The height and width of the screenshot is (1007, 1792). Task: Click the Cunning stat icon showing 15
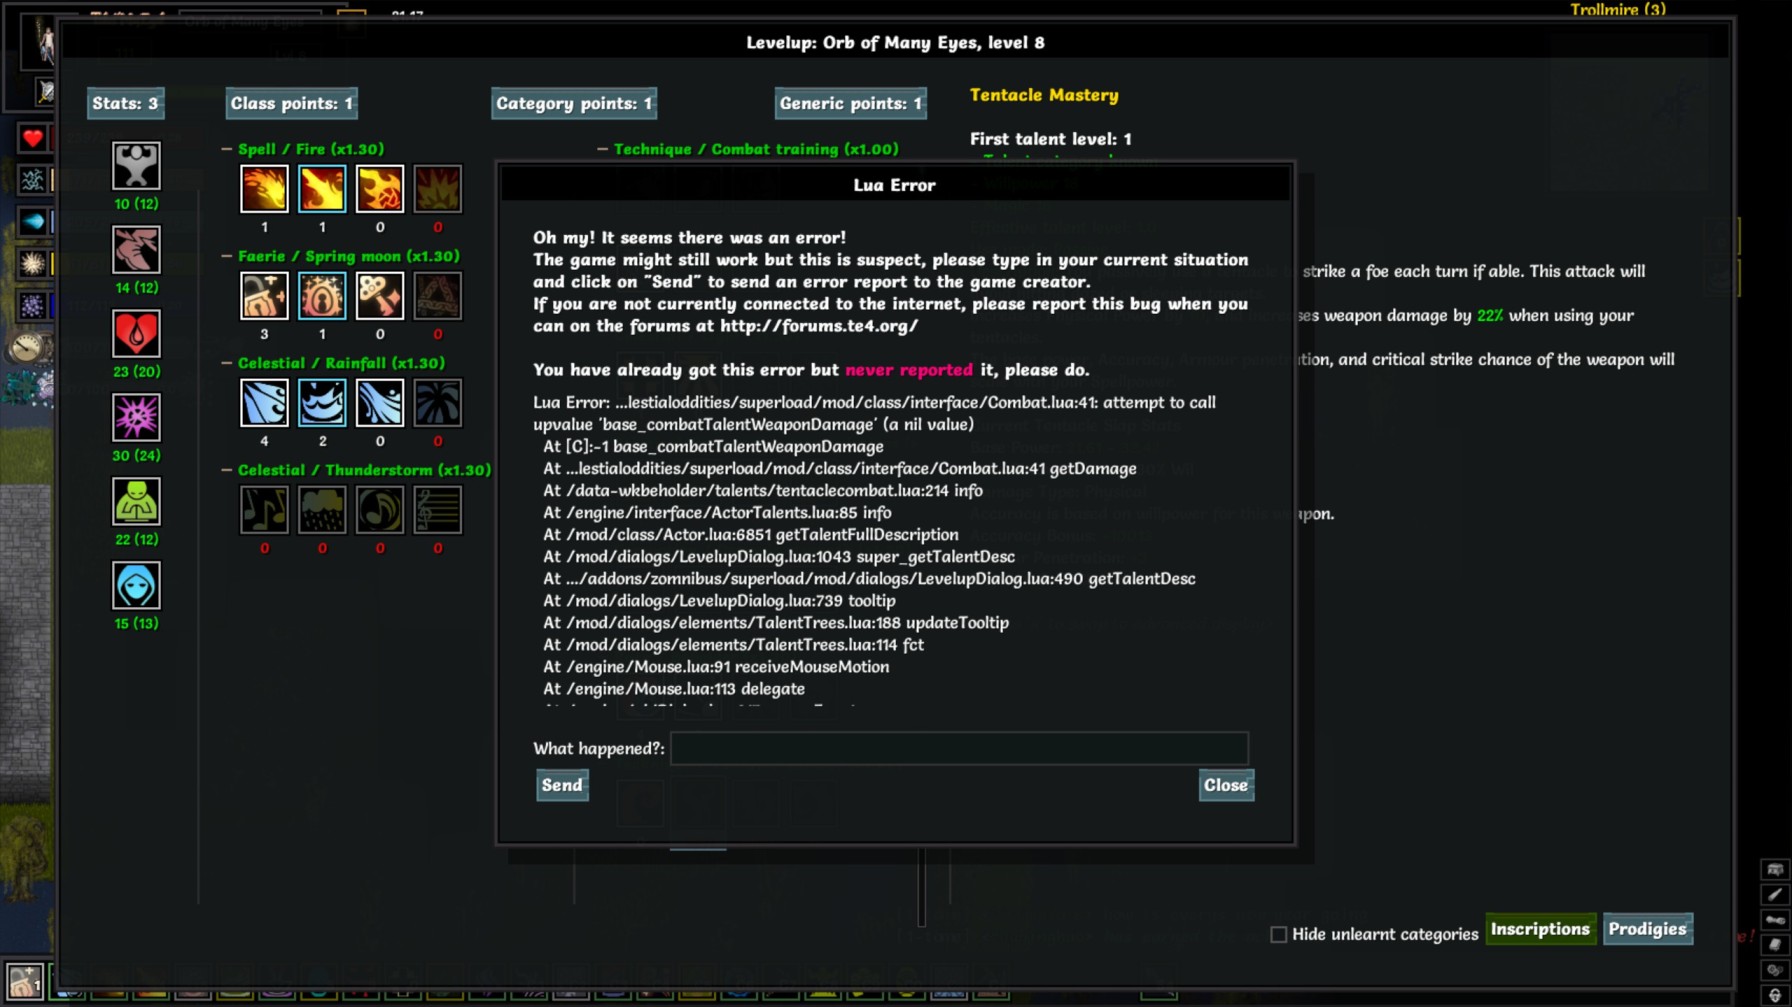tap(136, 586)
